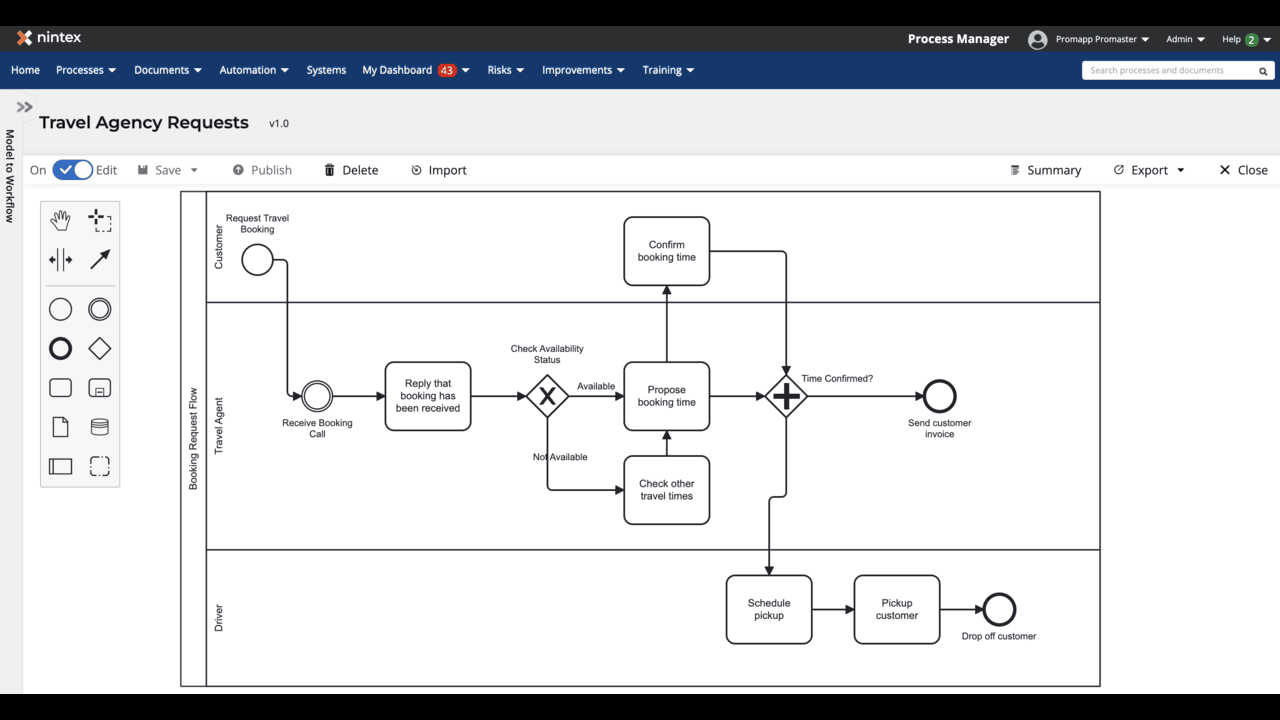The height and width of the screenshot is (720, 1280).
Task: Open the Documents dropdown menu
Action: (x=168, y=70)
